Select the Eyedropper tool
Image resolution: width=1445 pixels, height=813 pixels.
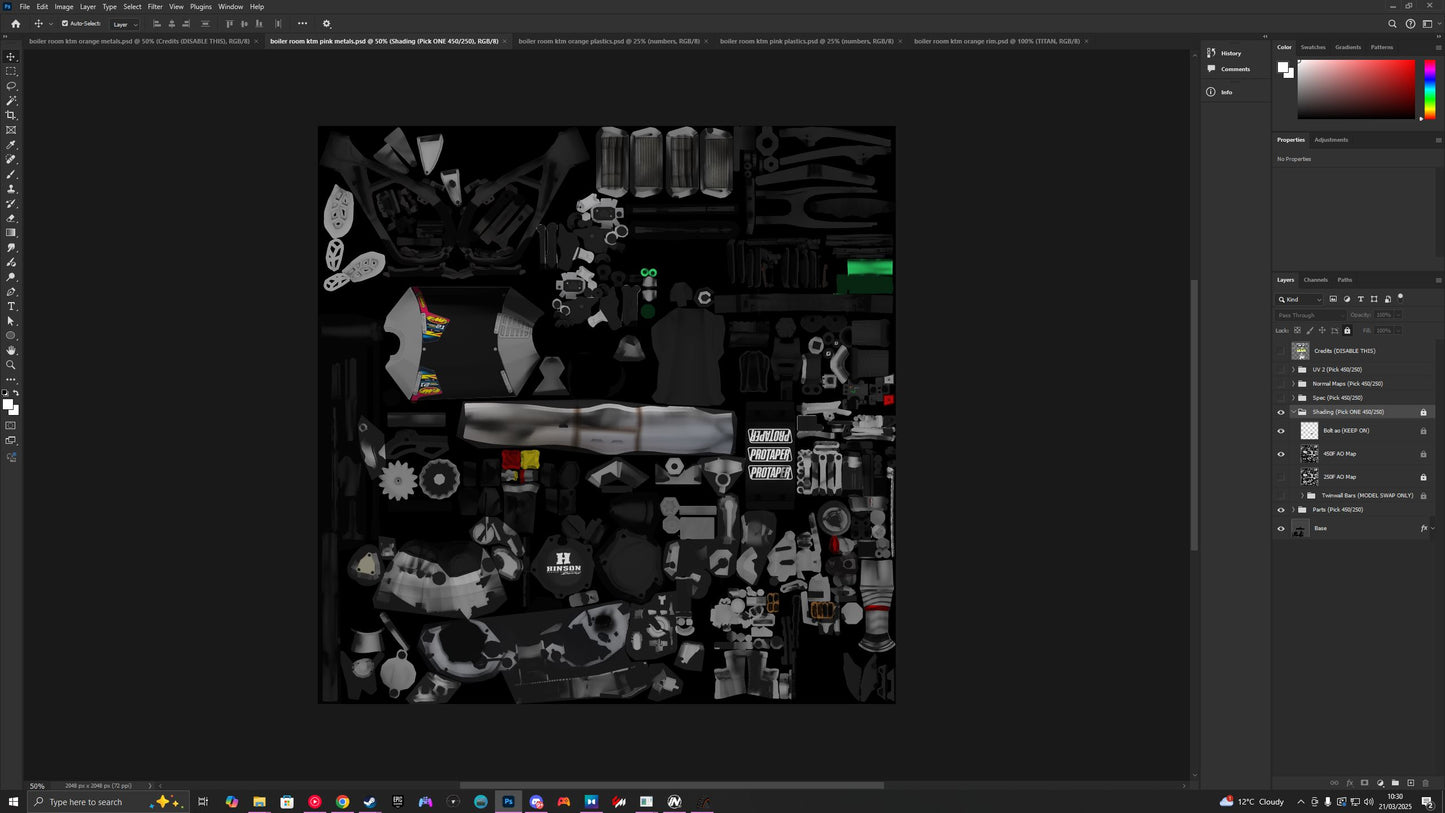coord(11,145)
